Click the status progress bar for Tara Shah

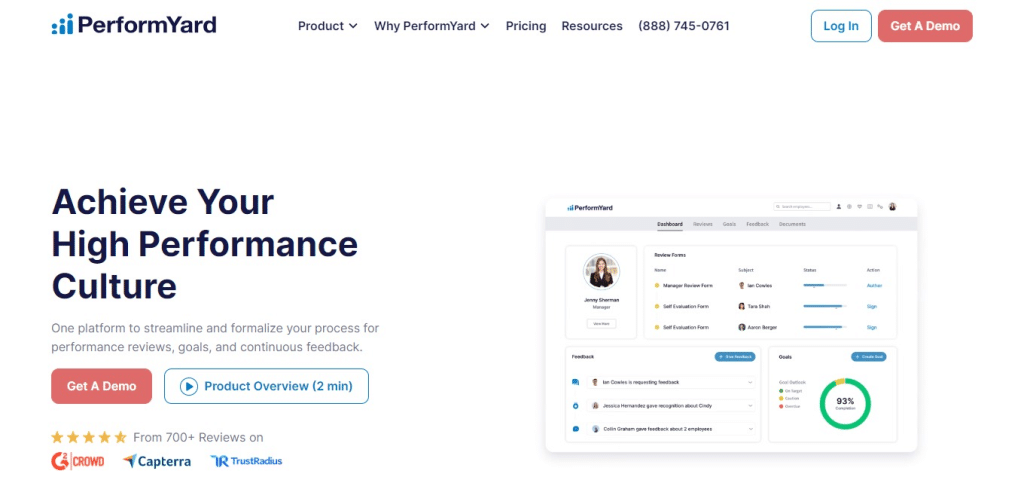(825, 306)
